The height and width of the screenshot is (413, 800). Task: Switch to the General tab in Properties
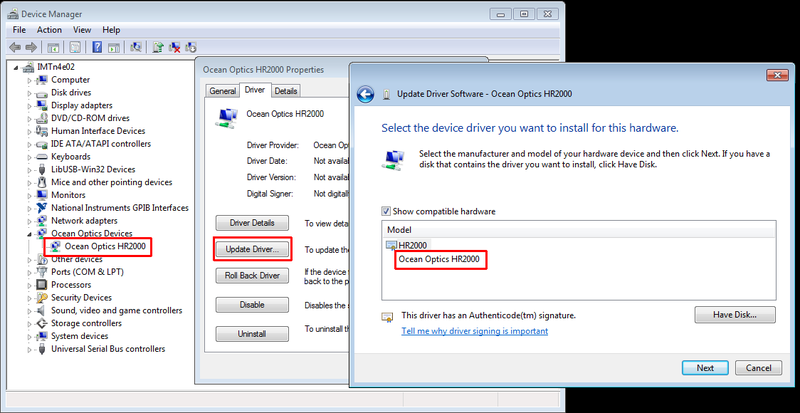(222, 91)
